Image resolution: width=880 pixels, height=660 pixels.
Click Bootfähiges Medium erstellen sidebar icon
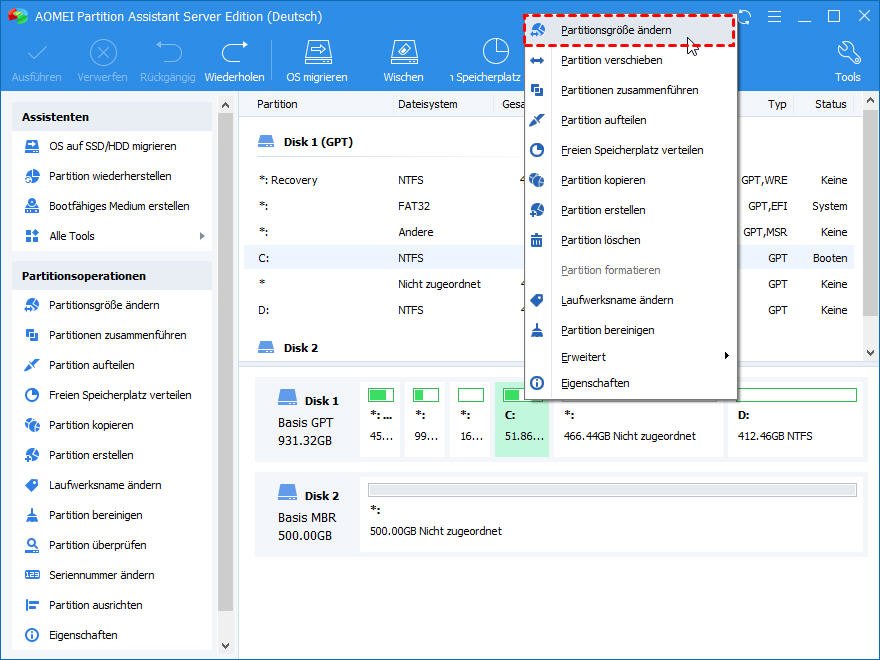tap(32, 206)
